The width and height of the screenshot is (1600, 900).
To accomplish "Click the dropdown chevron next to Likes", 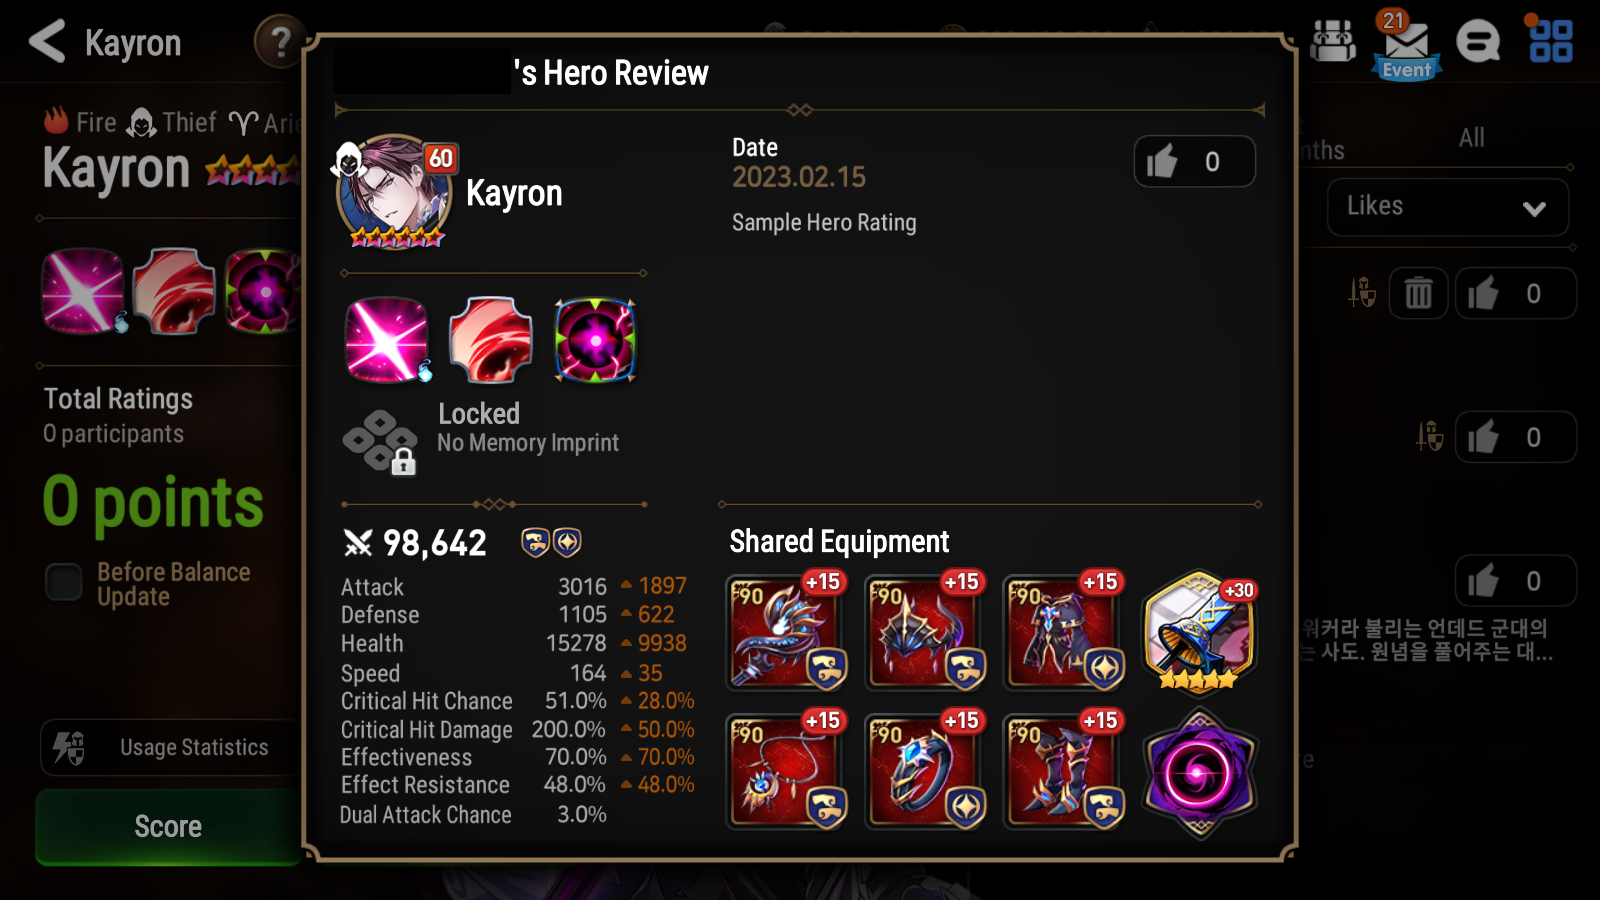I will [1534, 208].
